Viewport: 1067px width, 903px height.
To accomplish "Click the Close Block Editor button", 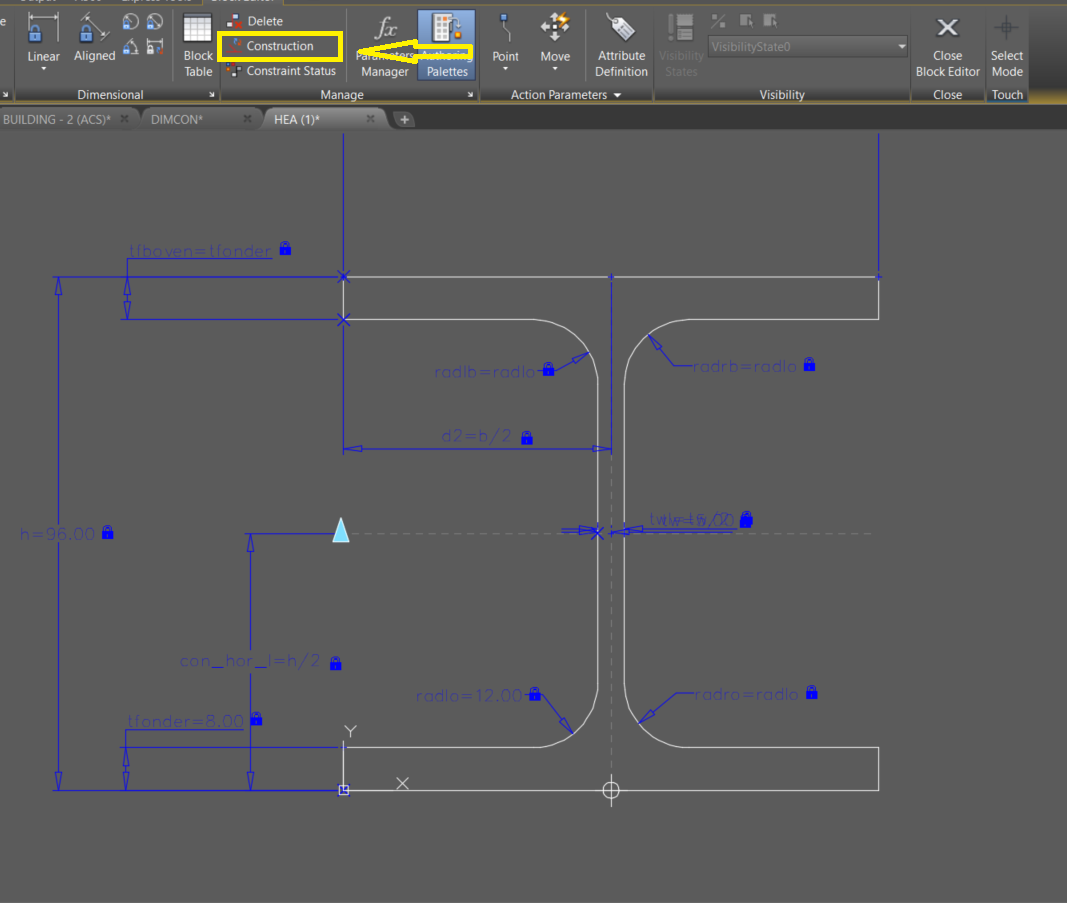I will (x=947, y=45).
